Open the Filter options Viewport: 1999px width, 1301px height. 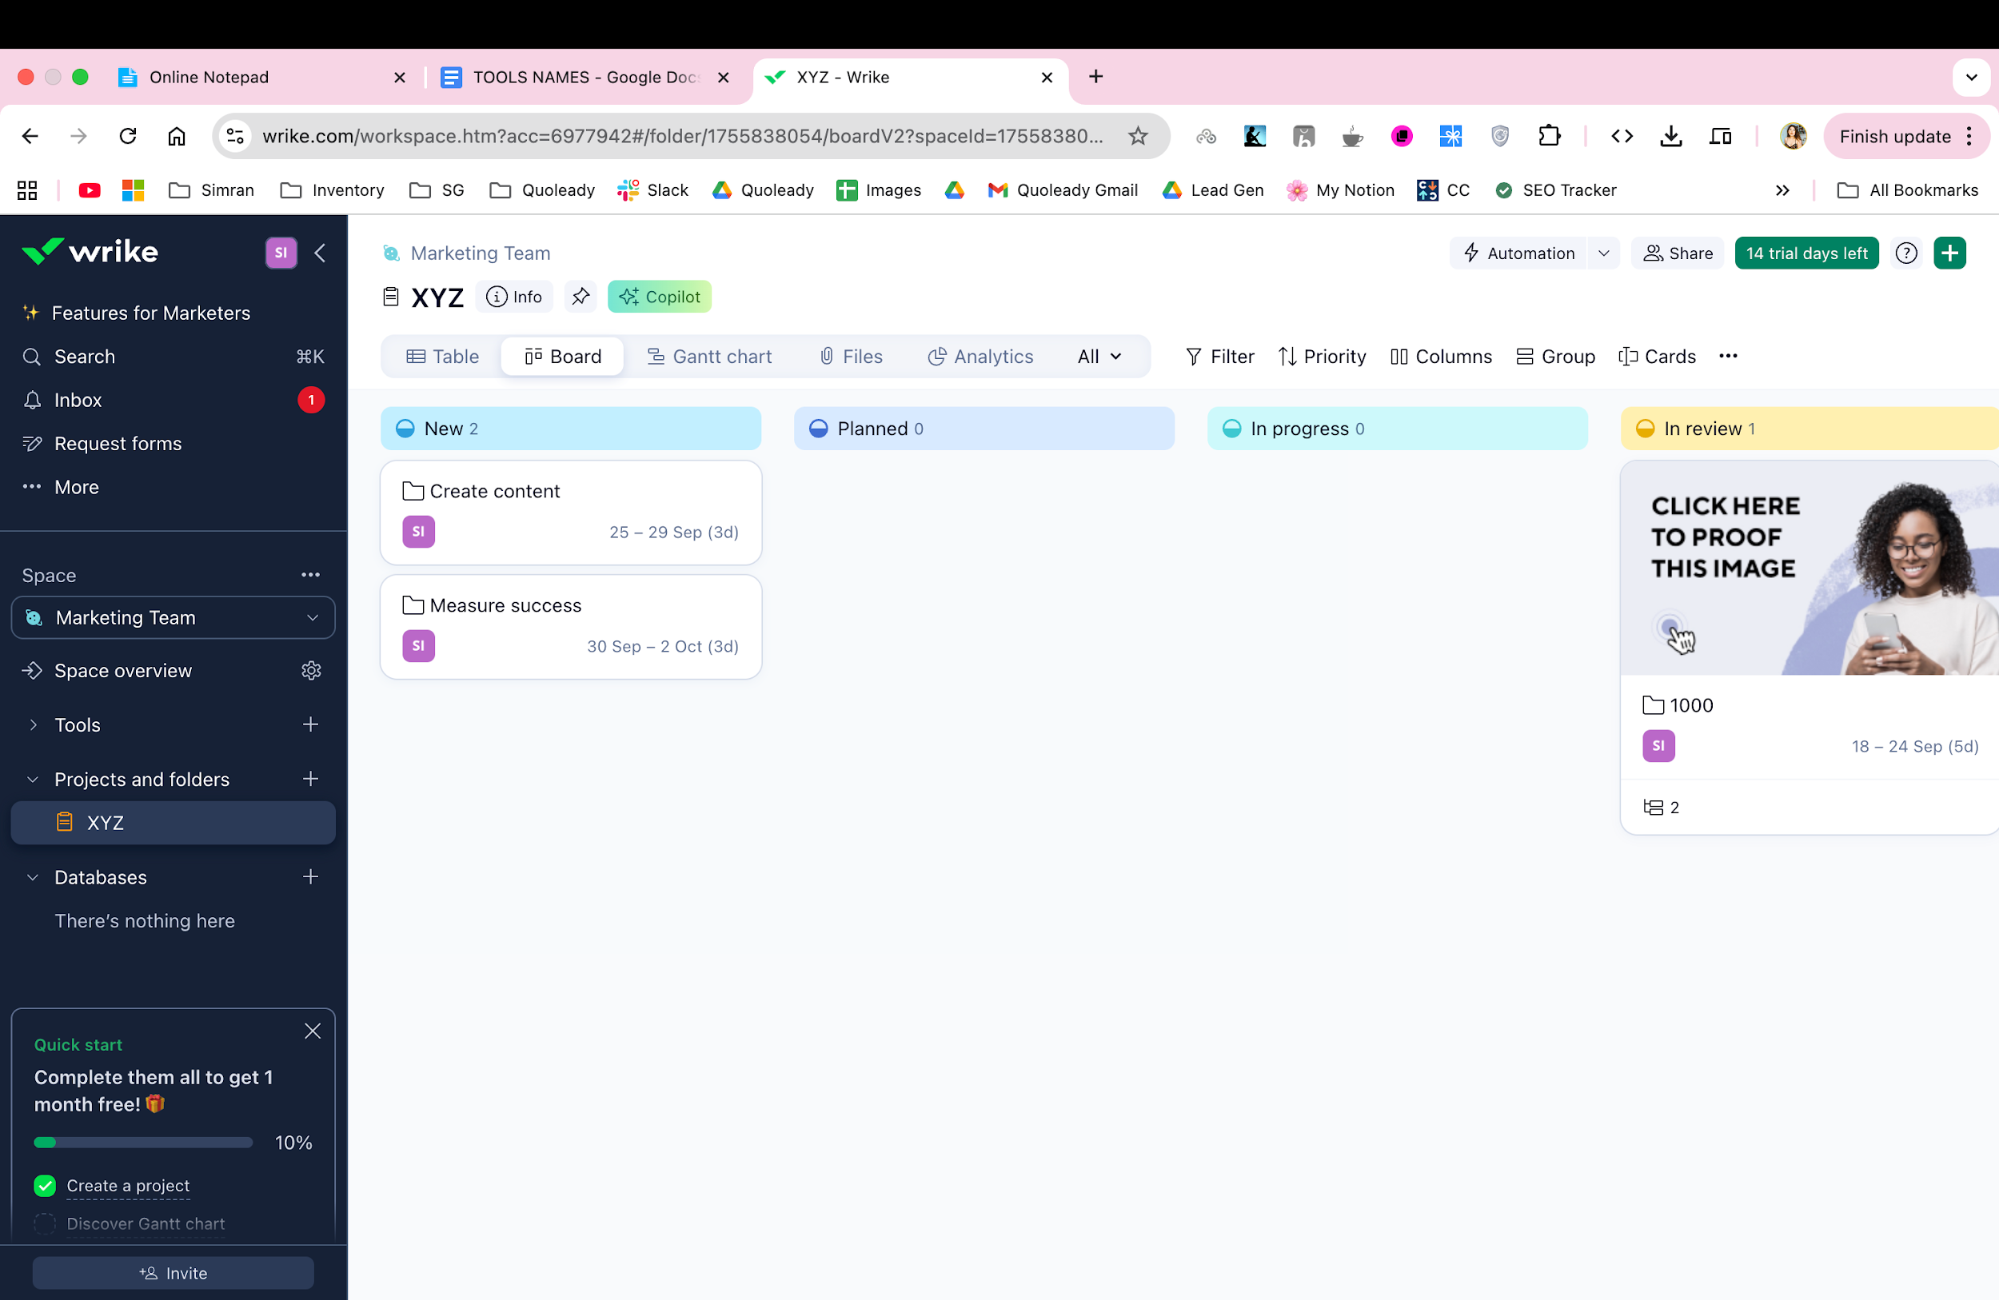(x=1219, y=356)
